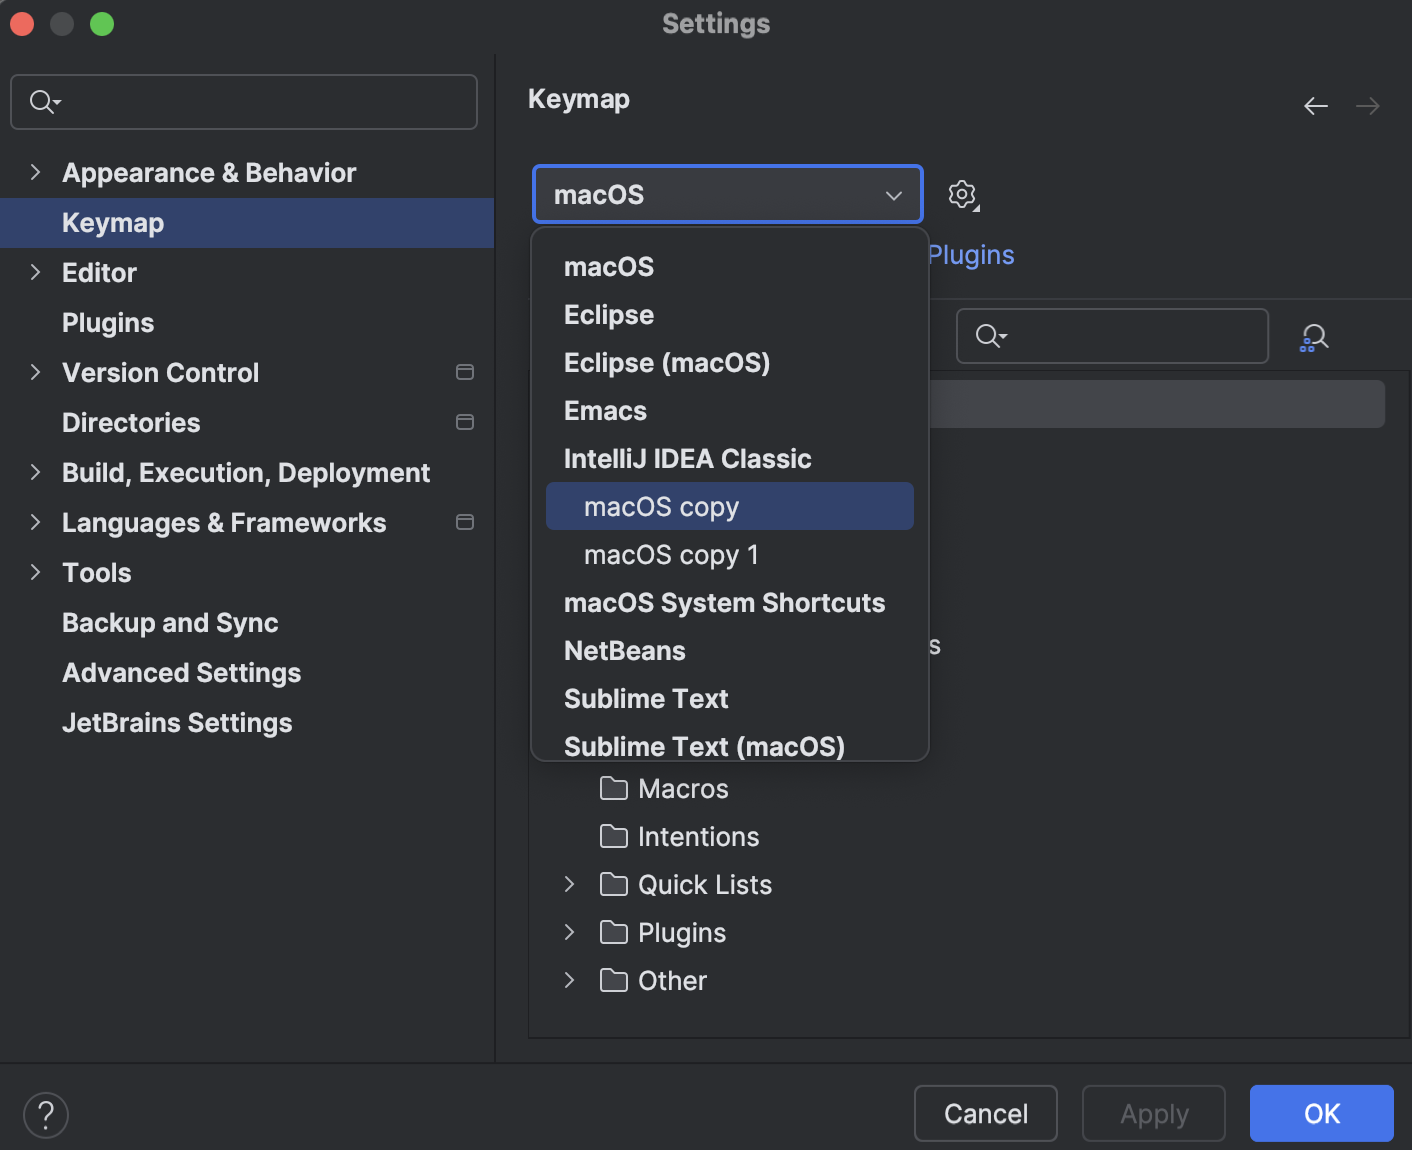Navigate back with the left arrow icon
This screenshot has width=1412, height=1150.
(1316, 105)
